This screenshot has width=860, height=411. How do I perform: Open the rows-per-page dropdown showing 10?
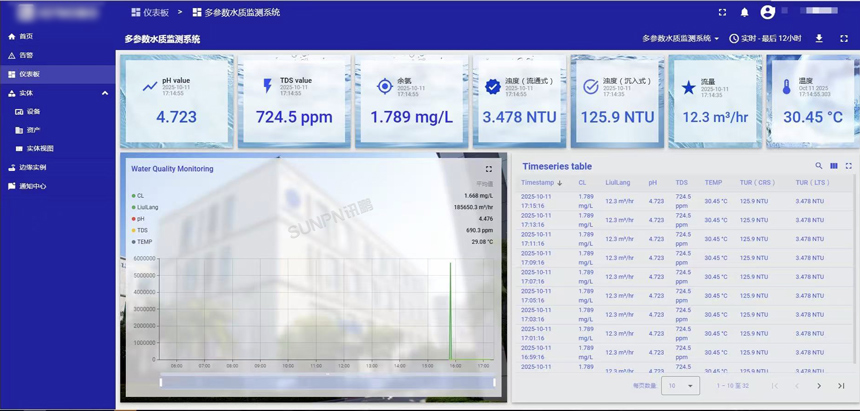point(681,386)
